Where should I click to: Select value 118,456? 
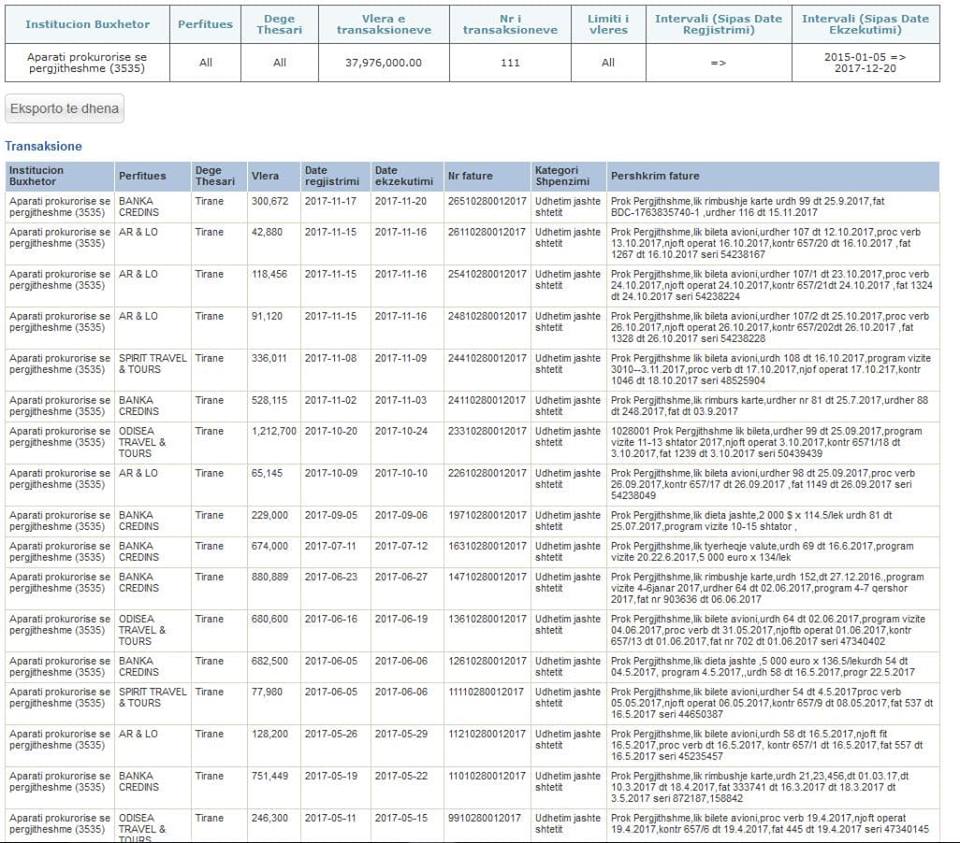[x=269, y=274]
